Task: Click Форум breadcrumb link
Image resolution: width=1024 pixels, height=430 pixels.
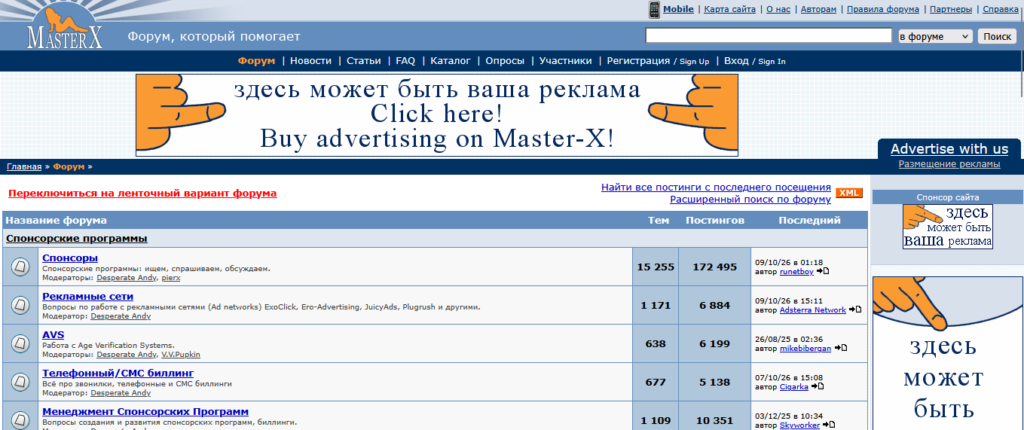Action: (x=69, y=167)
